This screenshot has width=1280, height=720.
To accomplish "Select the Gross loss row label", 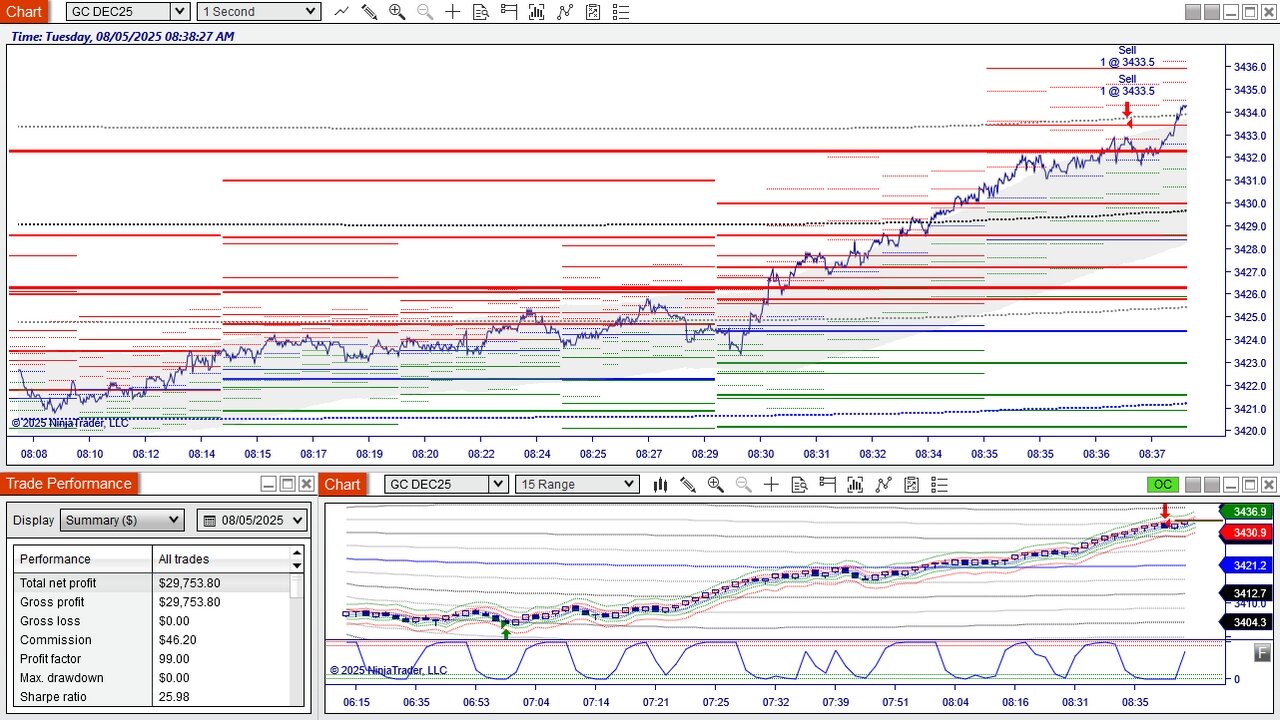I will point(50,621).
